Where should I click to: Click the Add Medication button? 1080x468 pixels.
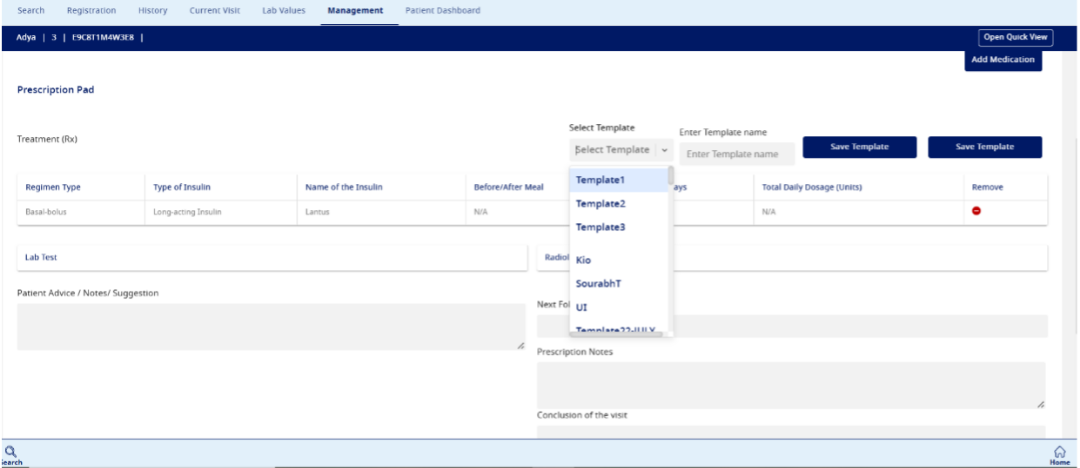[1003, 60]
